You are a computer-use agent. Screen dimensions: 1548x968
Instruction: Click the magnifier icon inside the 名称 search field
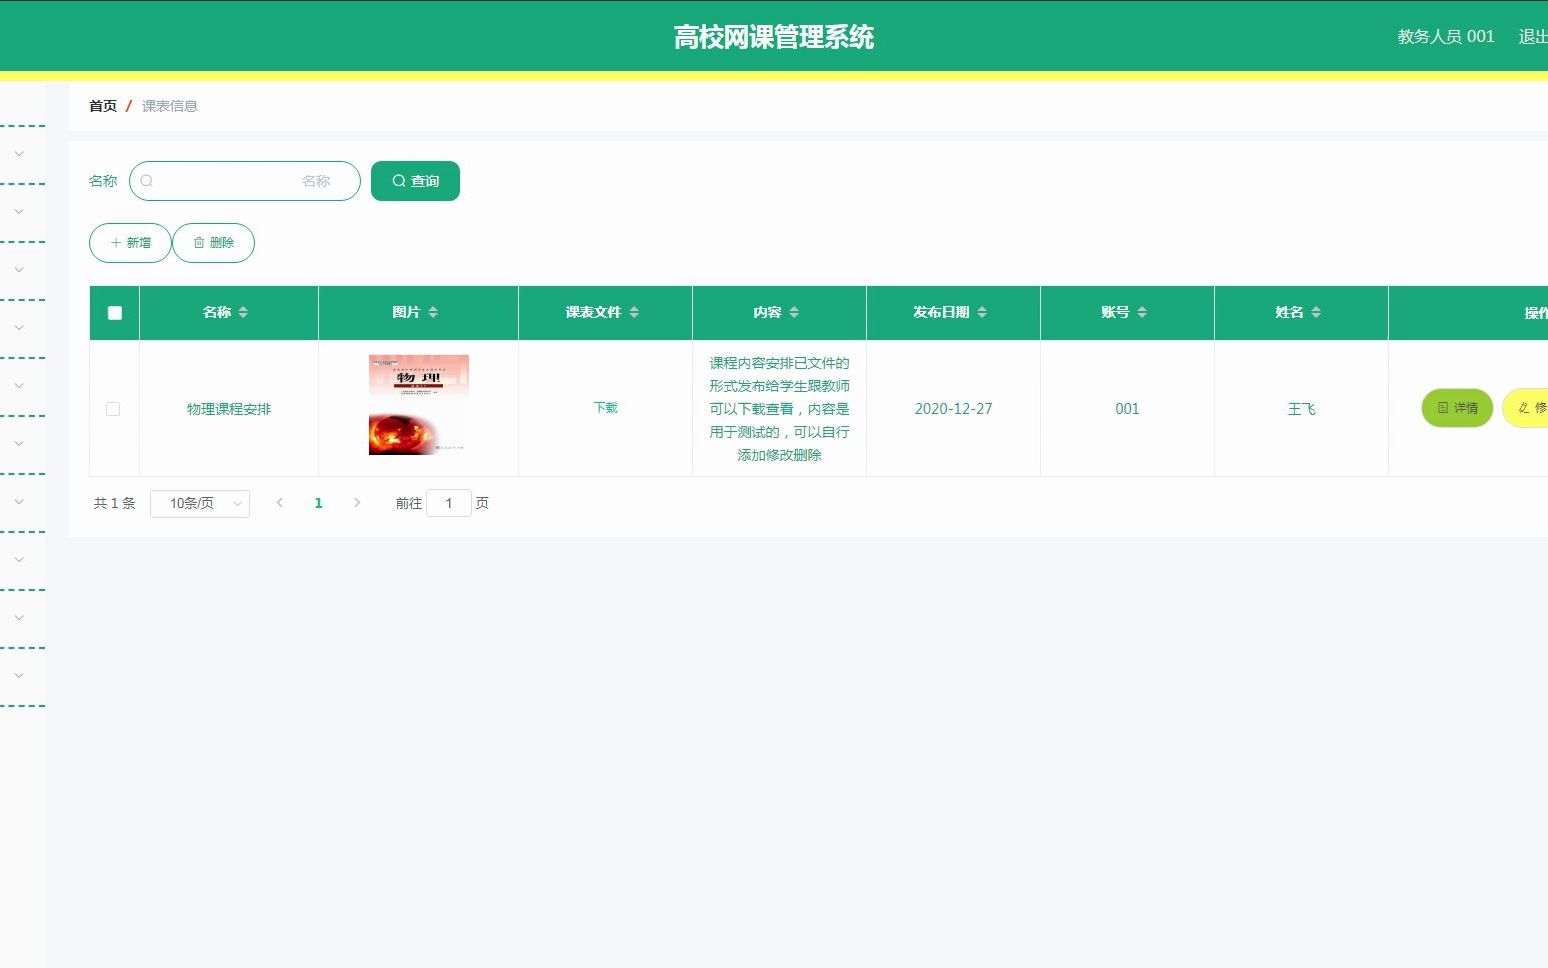[x=147, y=181]
